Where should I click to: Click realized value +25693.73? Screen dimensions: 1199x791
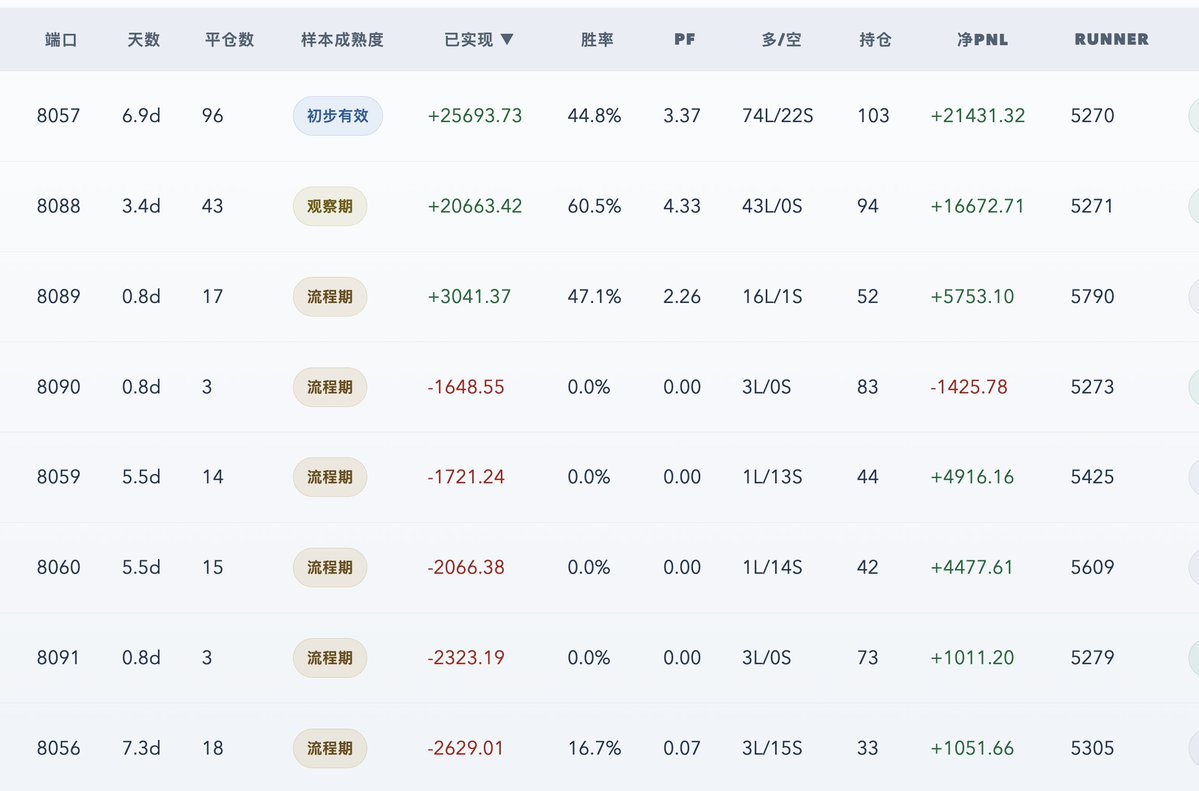(x=475, y=116)
